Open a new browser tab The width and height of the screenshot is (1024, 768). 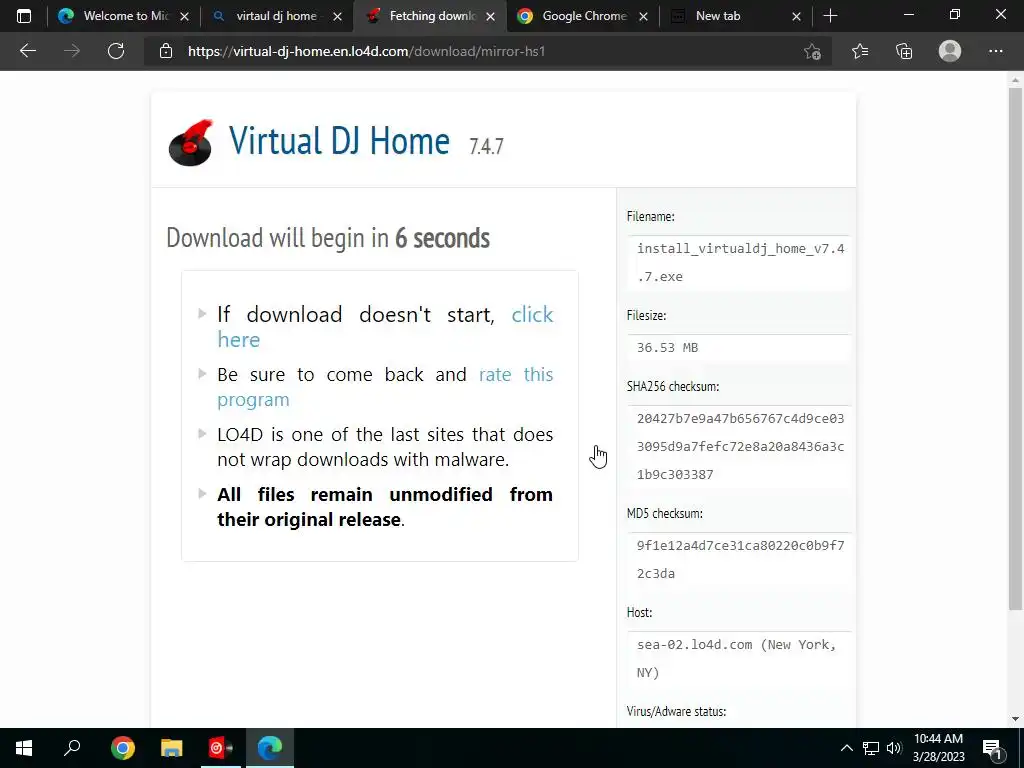pyautogui.click(x=830, y=16)
